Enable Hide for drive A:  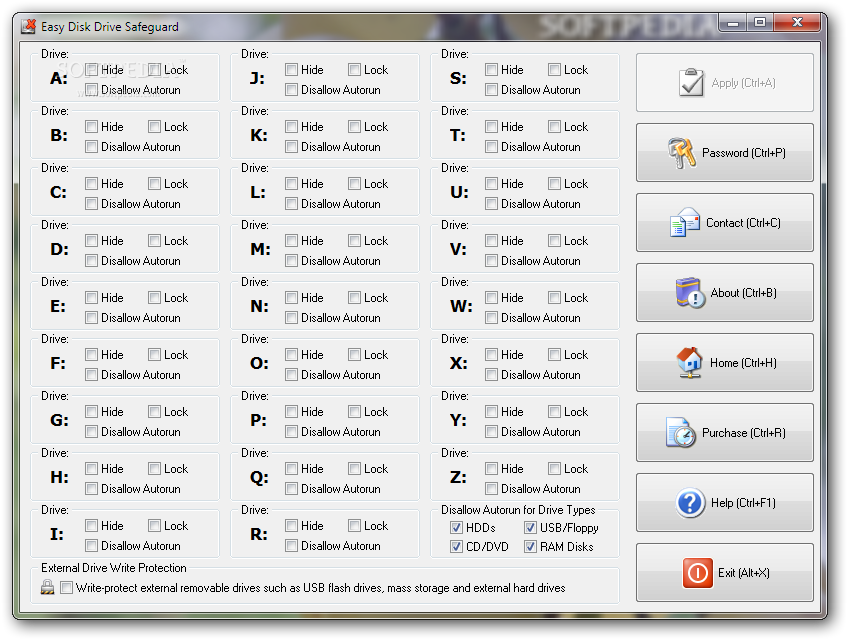coord(91,70)
